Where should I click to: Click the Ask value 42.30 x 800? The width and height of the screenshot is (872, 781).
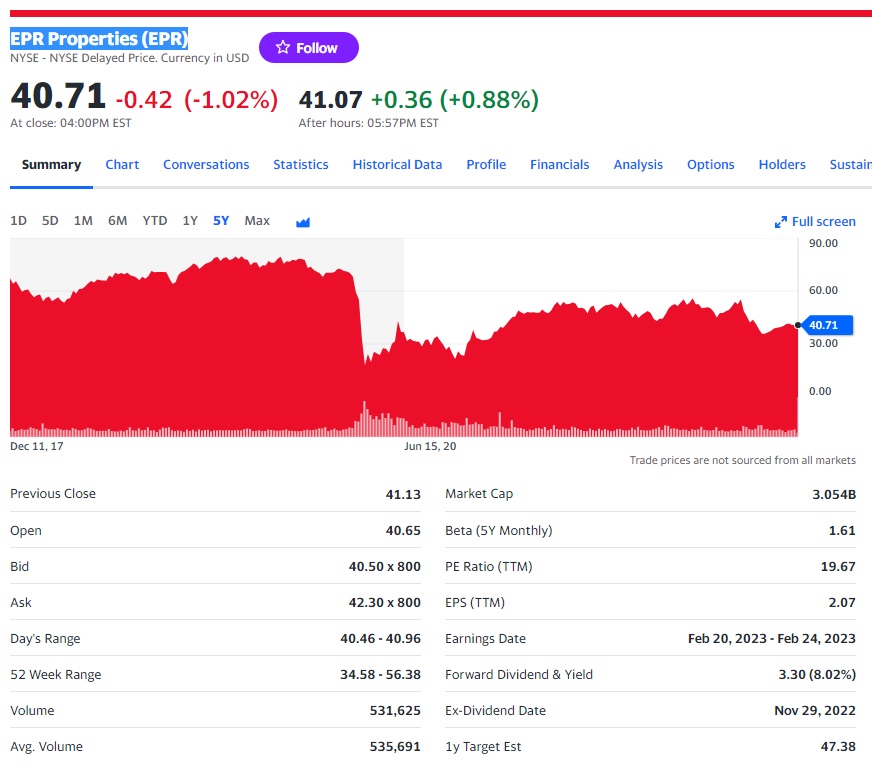pos(385,603)
